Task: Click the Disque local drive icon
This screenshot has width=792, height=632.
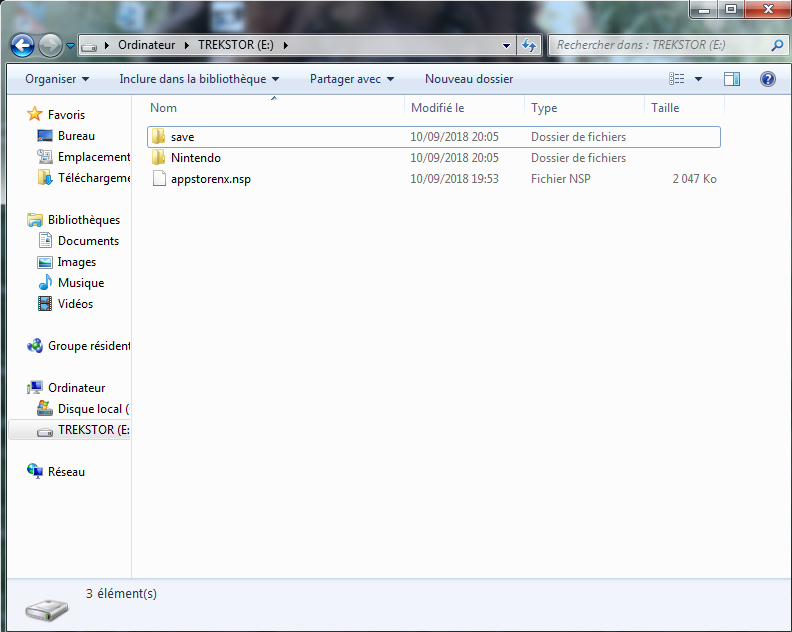Action: (x=44, y=408)
